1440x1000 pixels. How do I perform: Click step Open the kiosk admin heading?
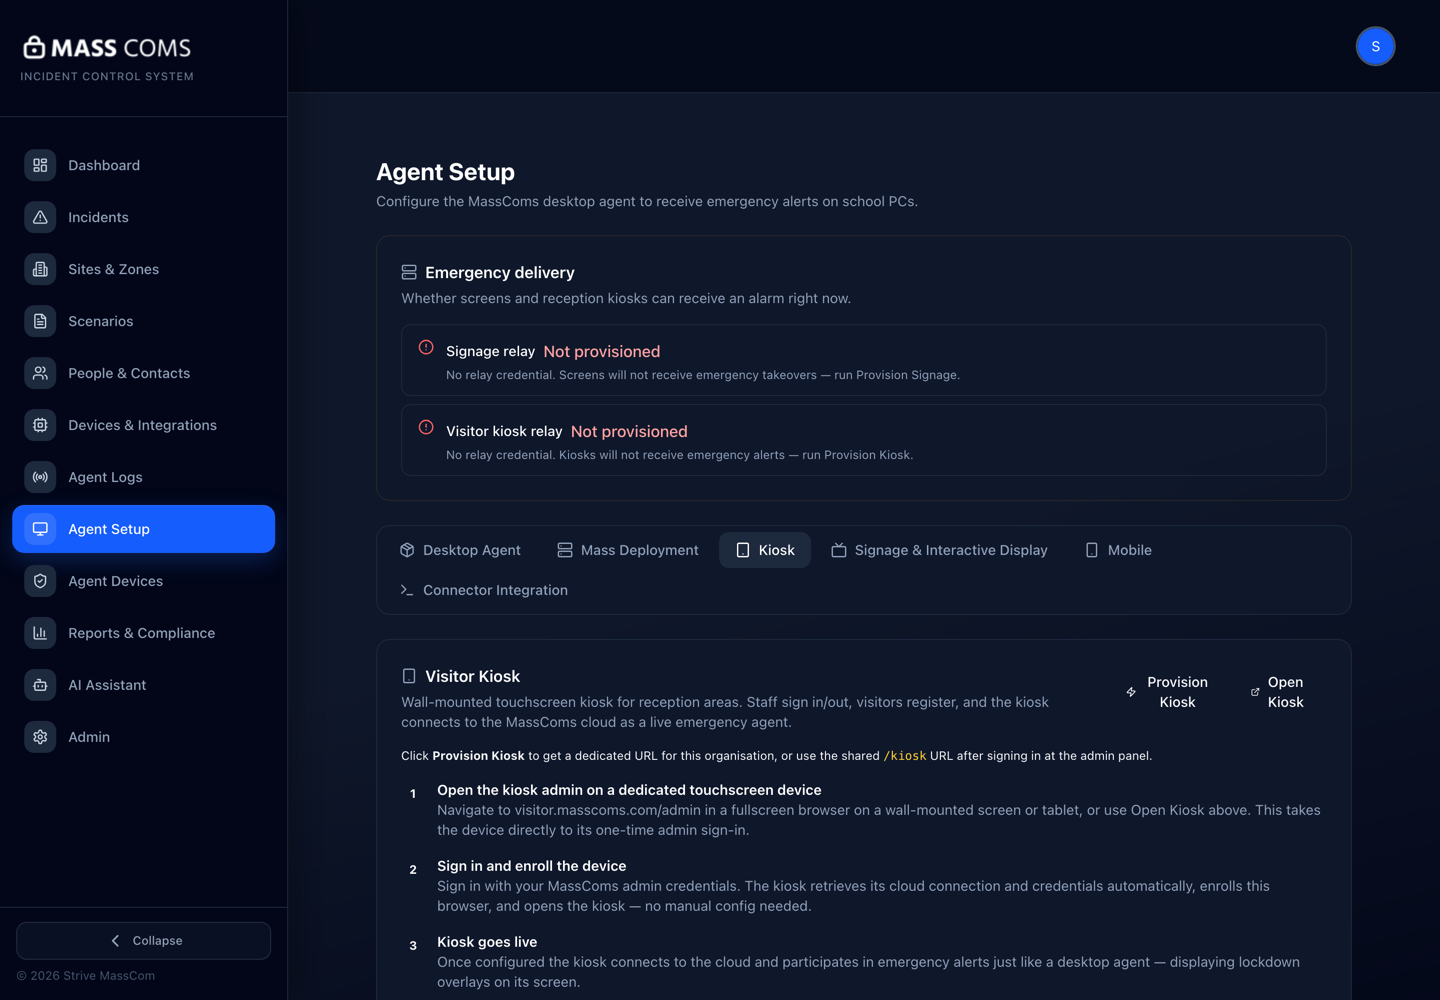(x=629, y=790)
